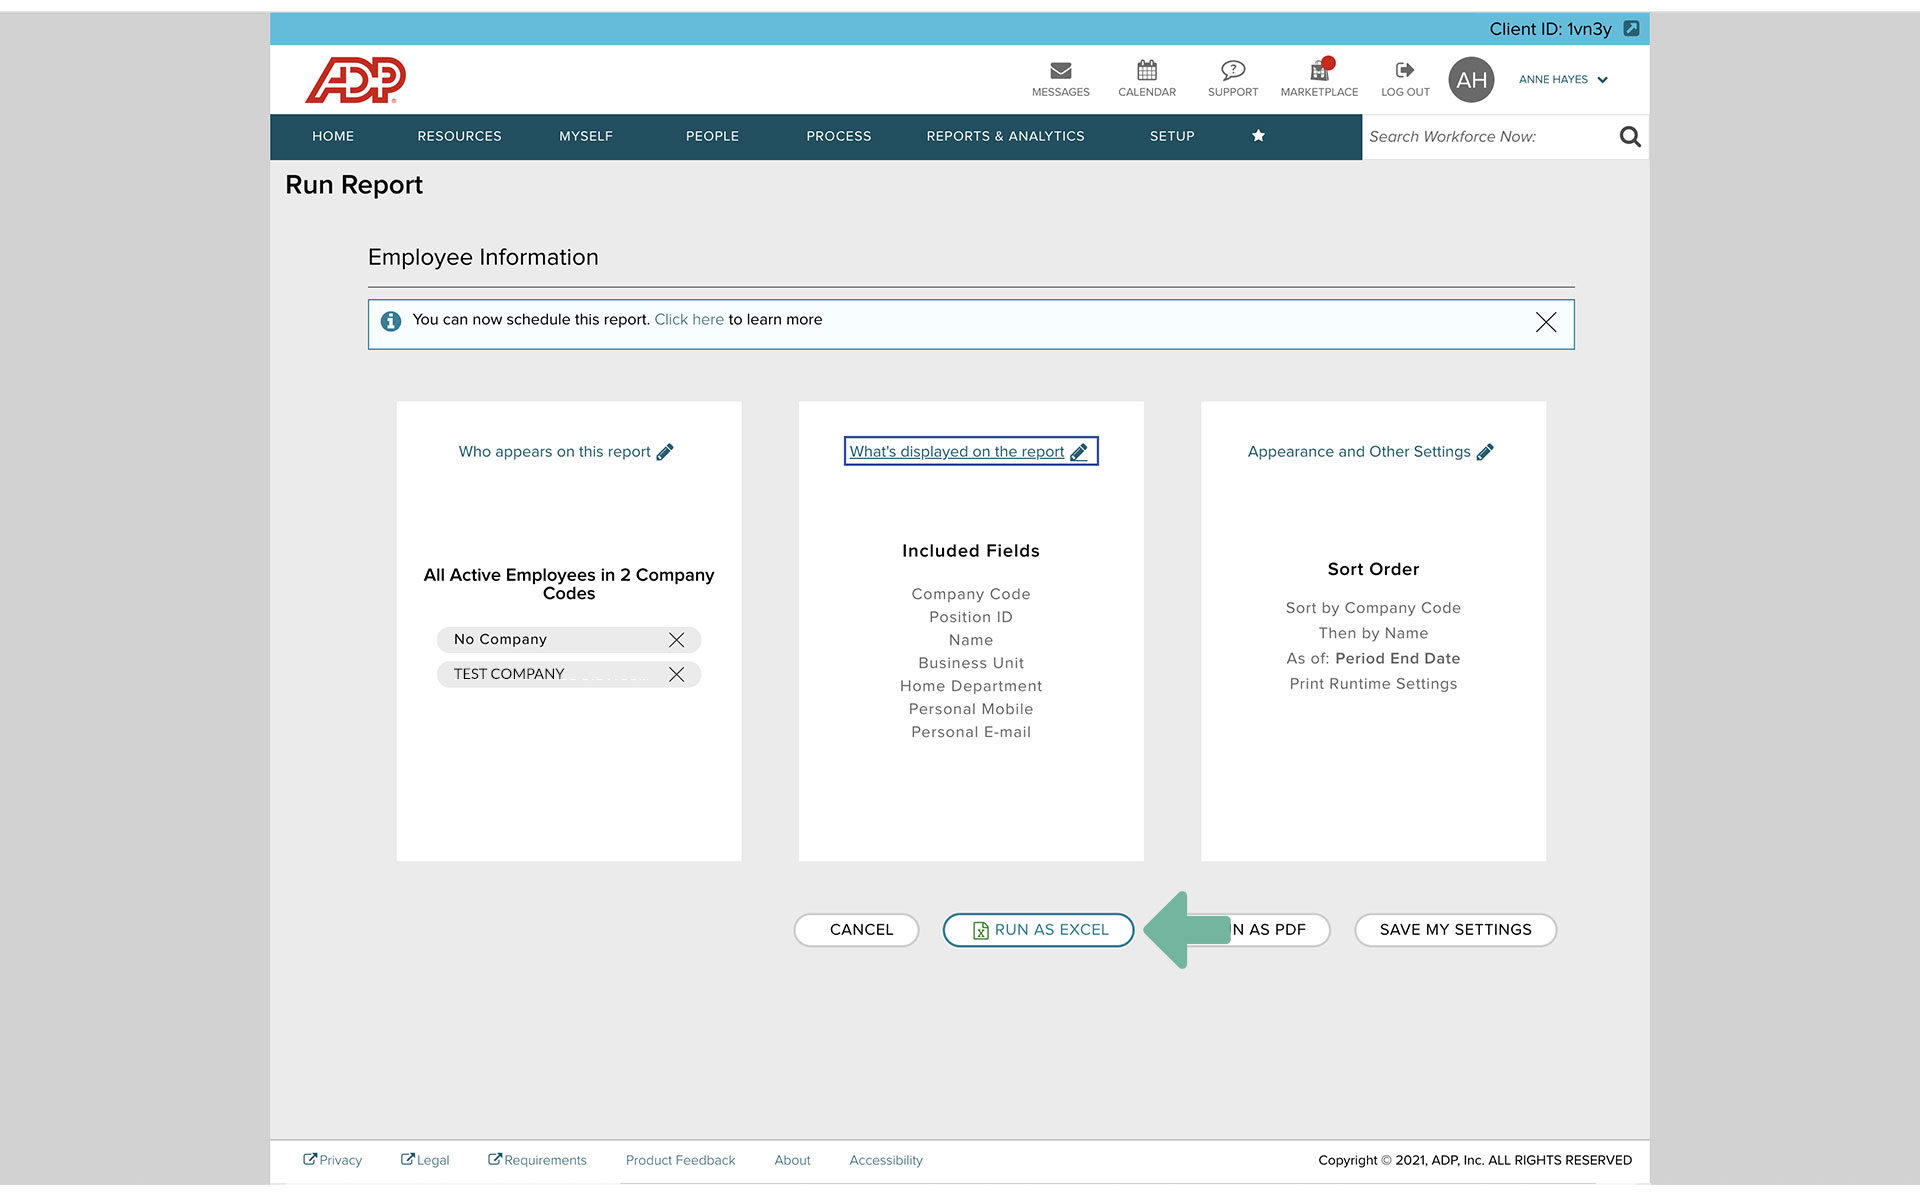Click the Then by Name text
This screenshot has width=1920, height=1195.
tap(1373, 633)
